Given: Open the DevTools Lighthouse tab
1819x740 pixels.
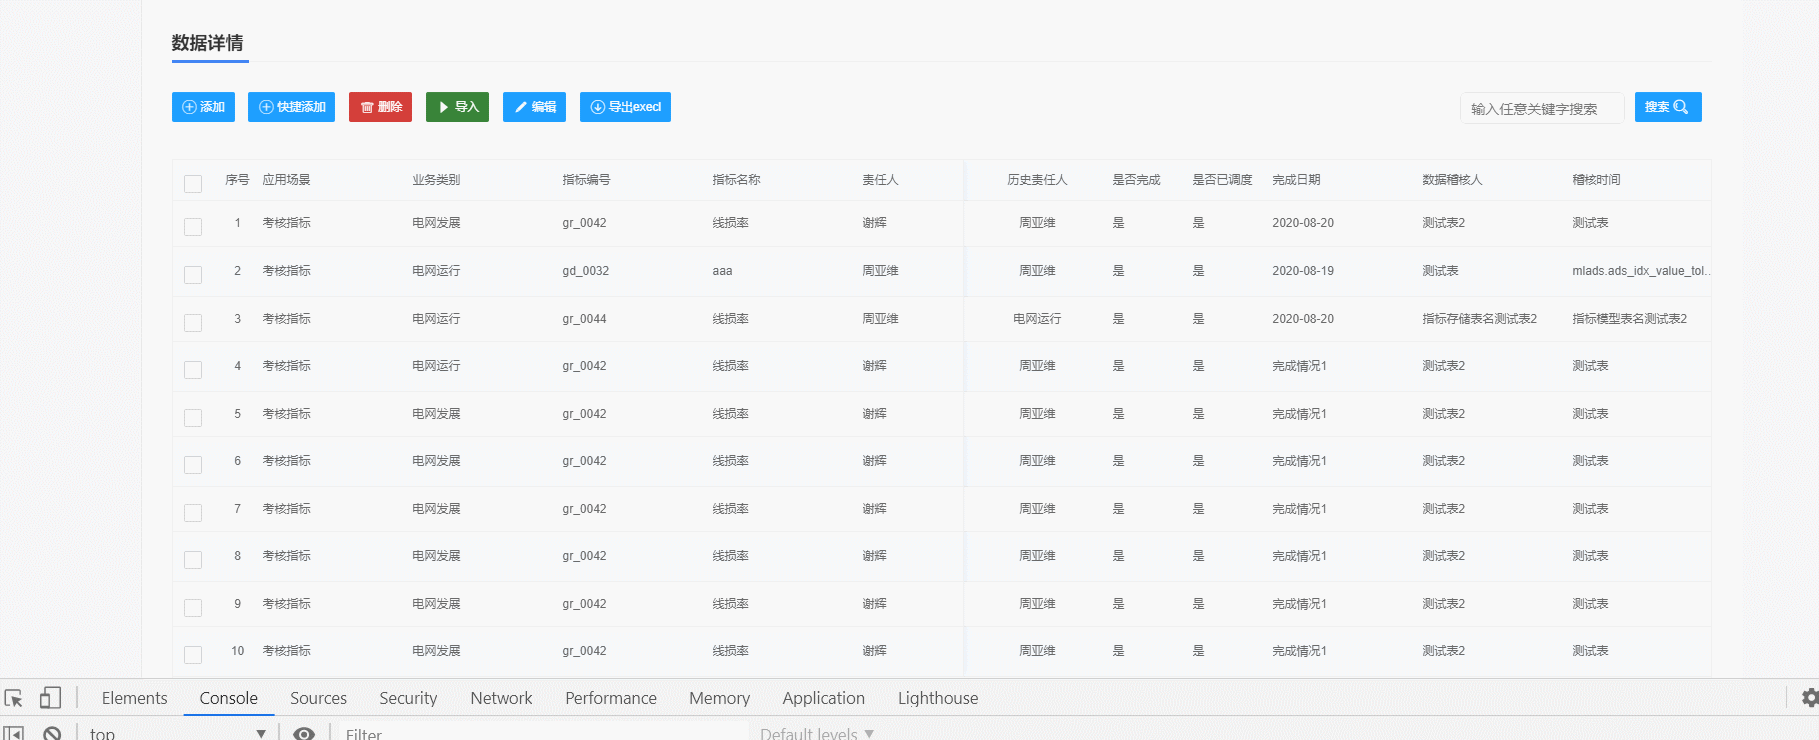Looking at the screenshot, I should coord(938,698).
